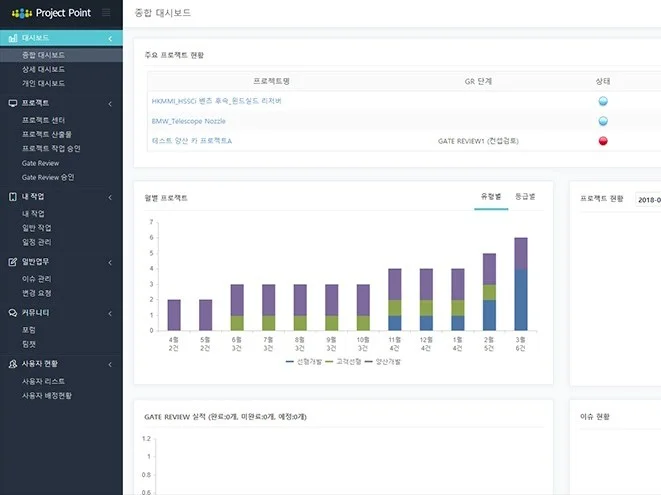The height and width of the screenshot is (495, 661).
Task: Toggle the hamburger sidebar menu icon
Action: (107, 13)
